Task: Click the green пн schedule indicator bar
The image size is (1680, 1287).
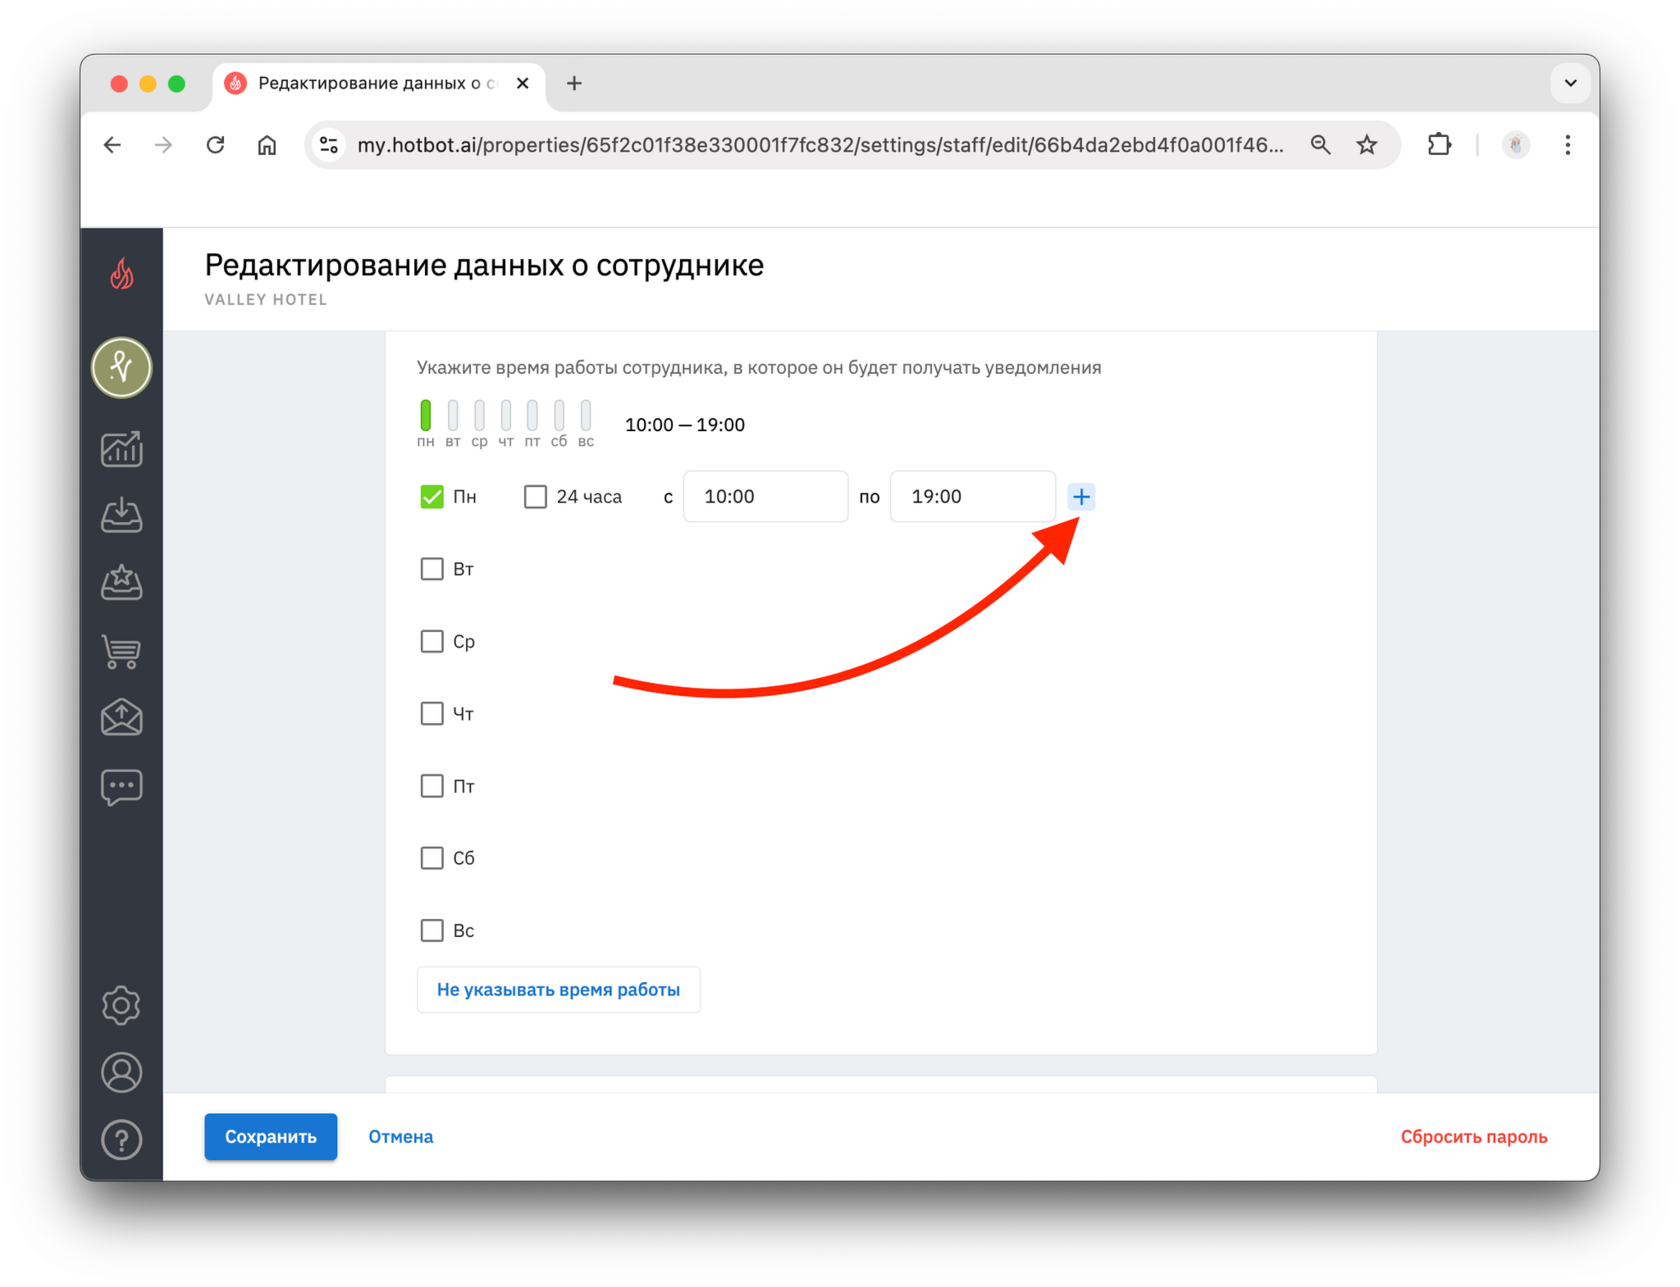Action: pyautogui.click(x=426, y=415)
